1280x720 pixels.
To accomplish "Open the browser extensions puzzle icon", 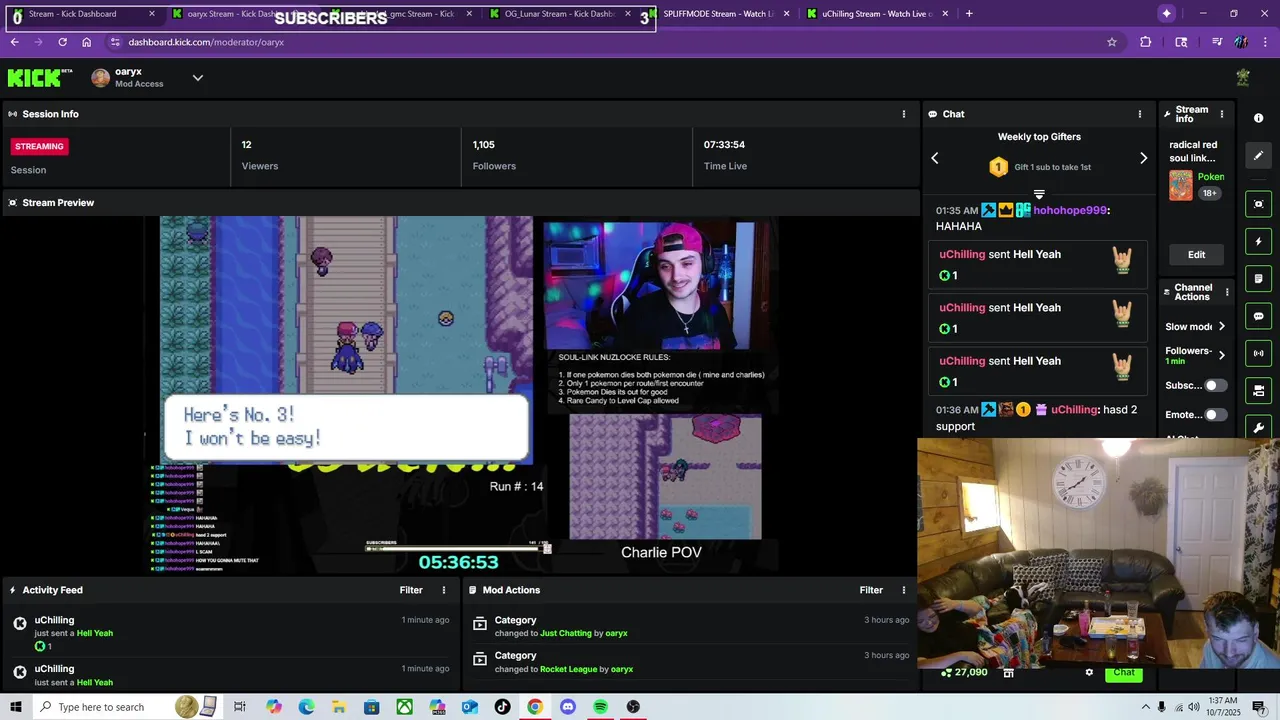I will (1146, 42).
